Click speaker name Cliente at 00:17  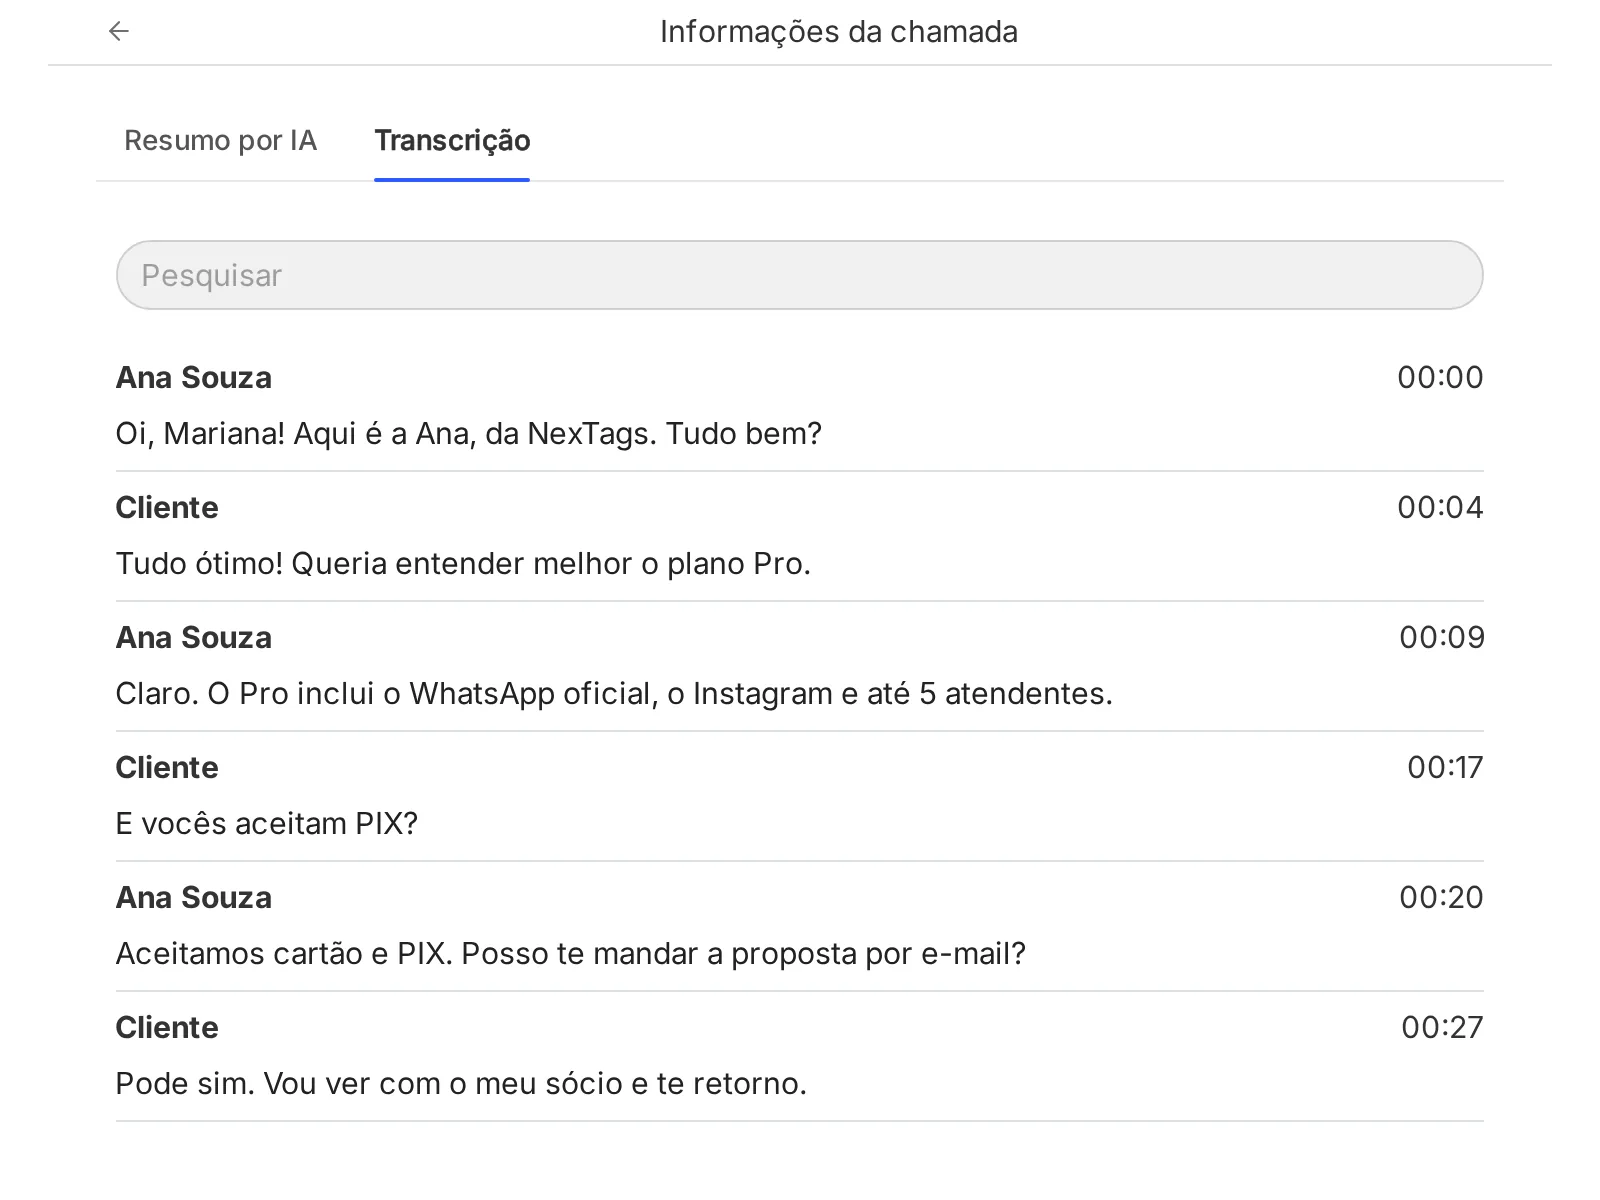pyautogui.click(x=167, y=767)
